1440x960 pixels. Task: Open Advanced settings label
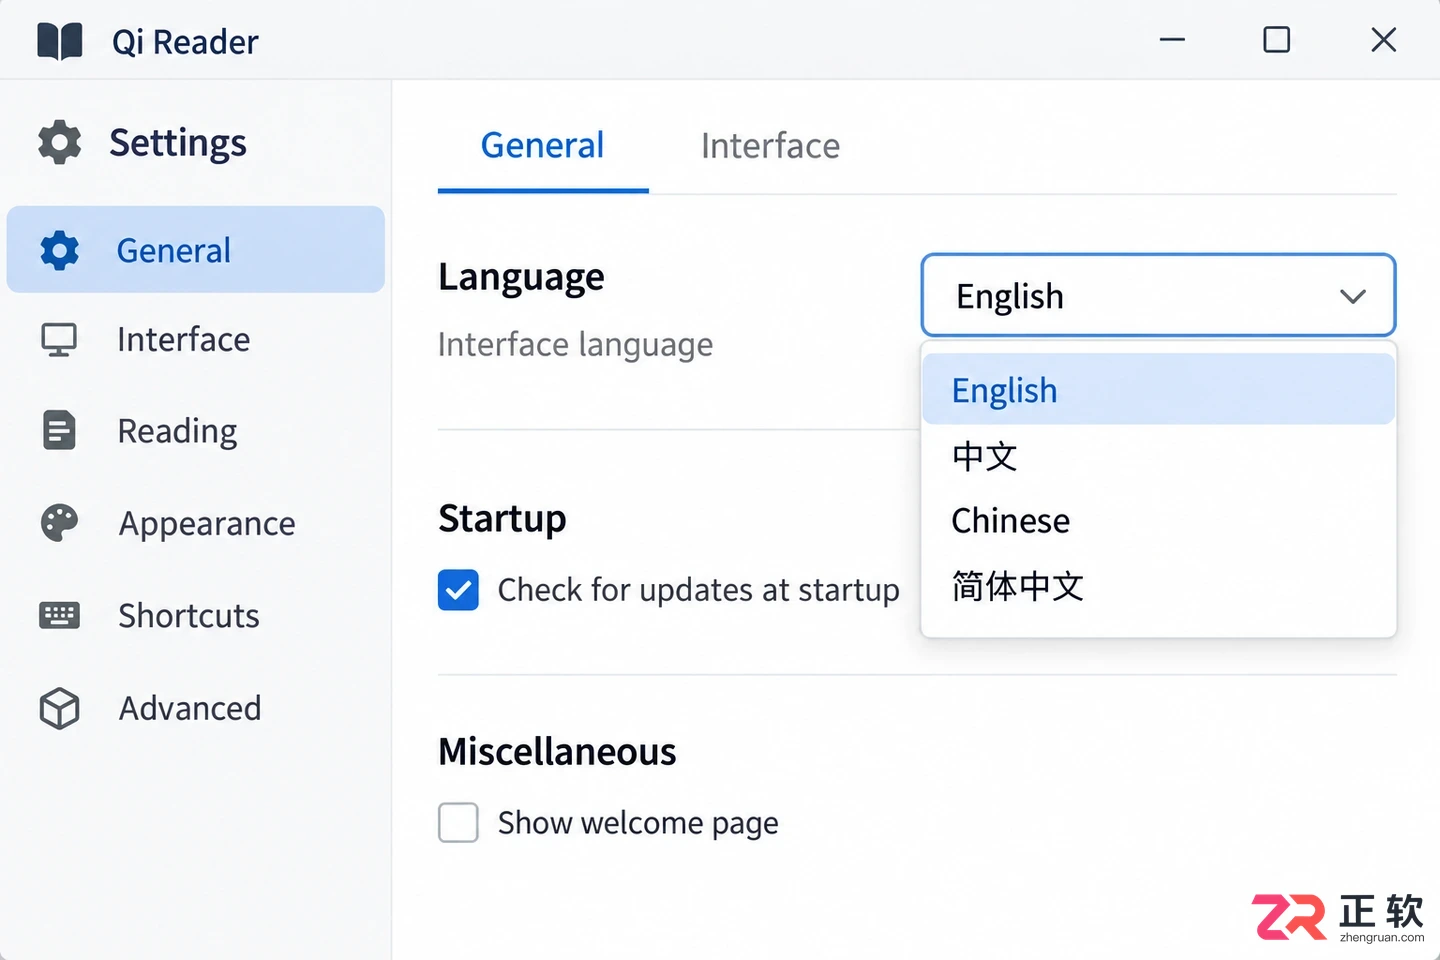pyautogui.click(x=190, y=708)
